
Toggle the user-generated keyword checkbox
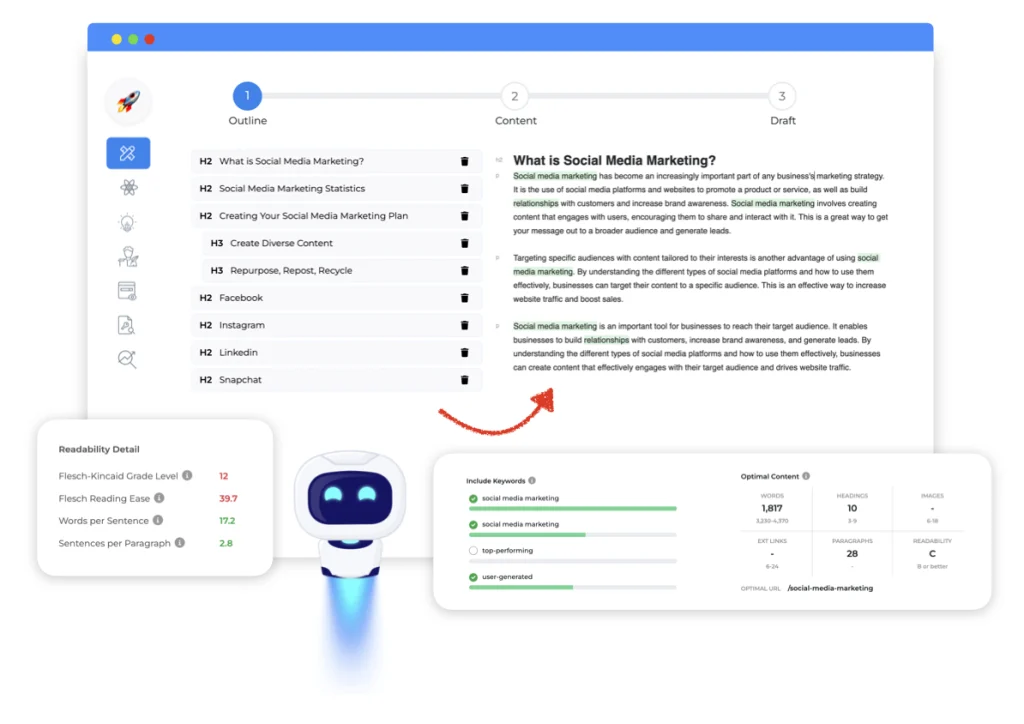pos(473,577)
